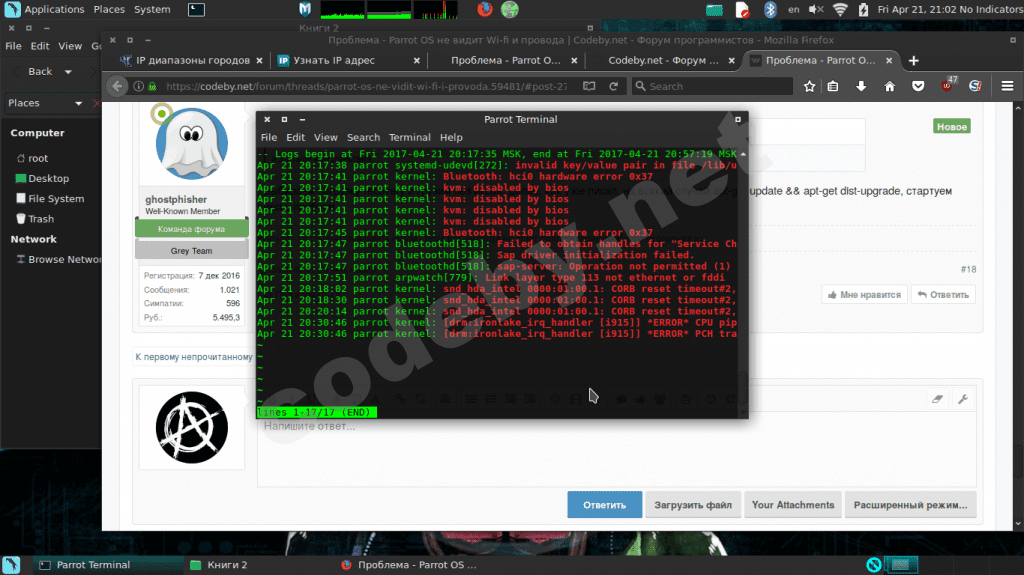Viewport: 1024px width, 575px height.
Task: Open the Malwarebytes-style M icon in top panel
Action: click(305, 9)
